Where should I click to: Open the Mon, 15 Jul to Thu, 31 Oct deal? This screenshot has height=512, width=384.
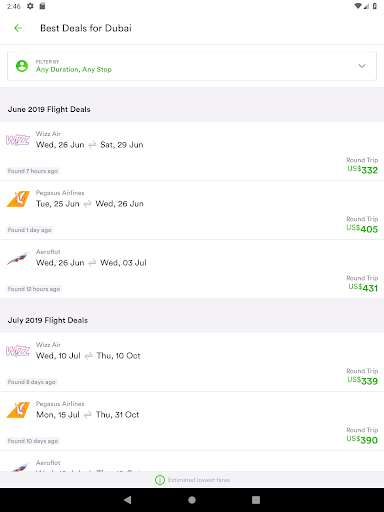coord(192,421)
